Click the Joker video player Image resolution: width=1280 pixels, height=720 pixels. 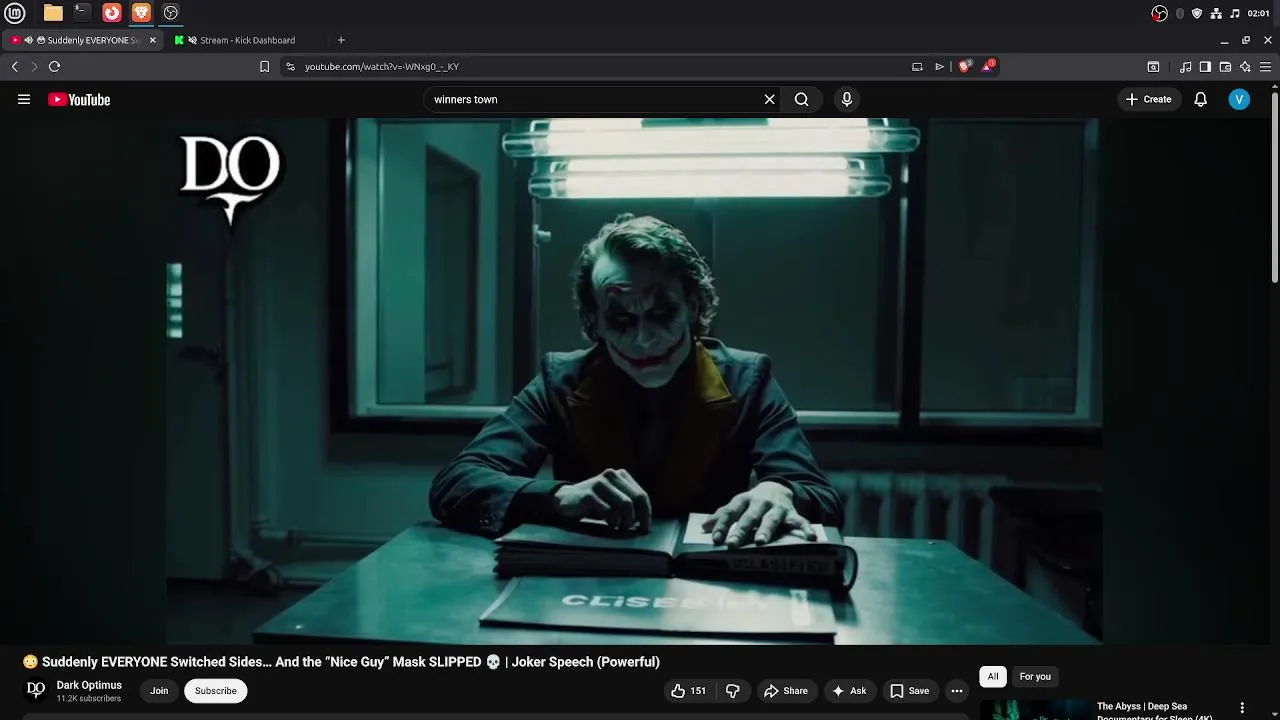pyautogui.click(x=634, y=381)
